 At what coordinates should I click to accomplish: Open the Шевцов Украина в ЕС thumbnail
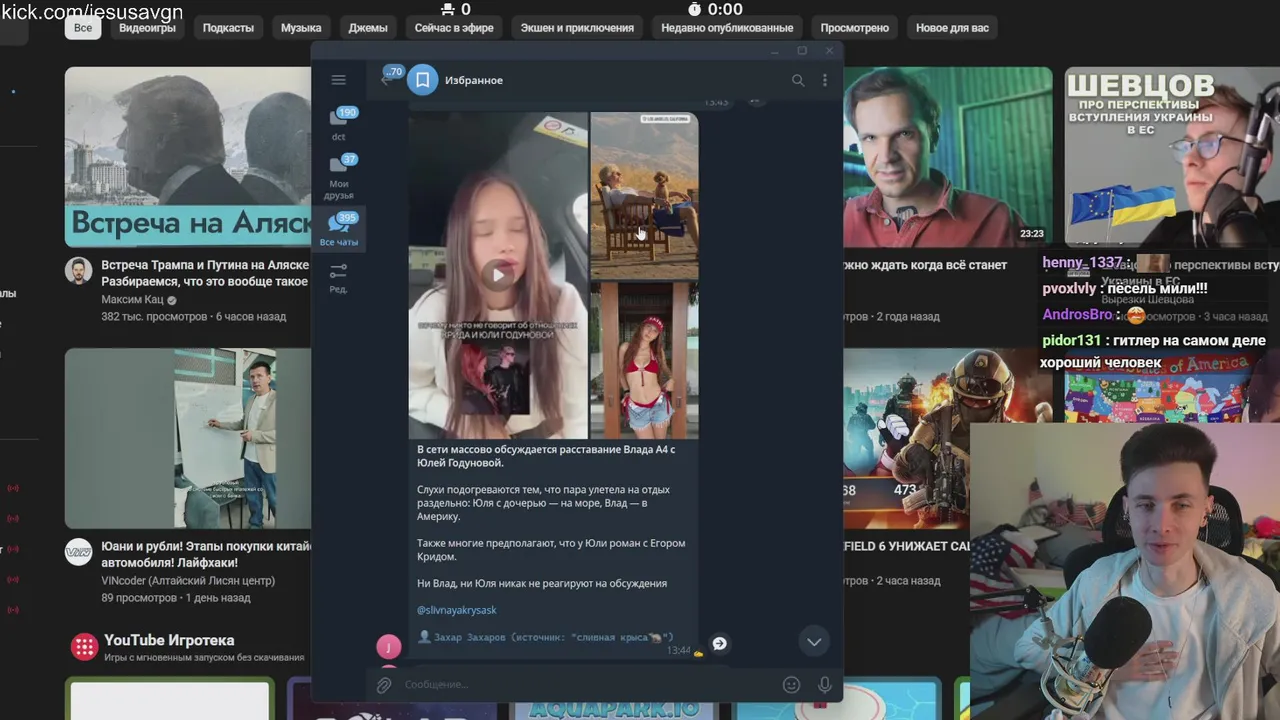pyautogui.click(x=1172, y=157)
